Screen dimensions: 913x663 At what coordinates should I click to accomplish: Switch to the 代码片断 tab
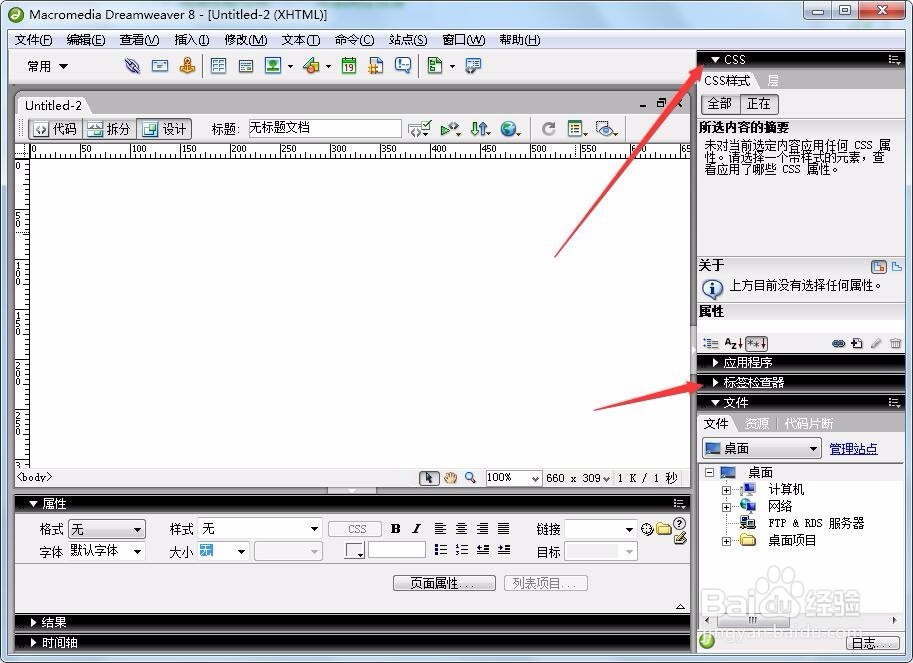point(808,423)
